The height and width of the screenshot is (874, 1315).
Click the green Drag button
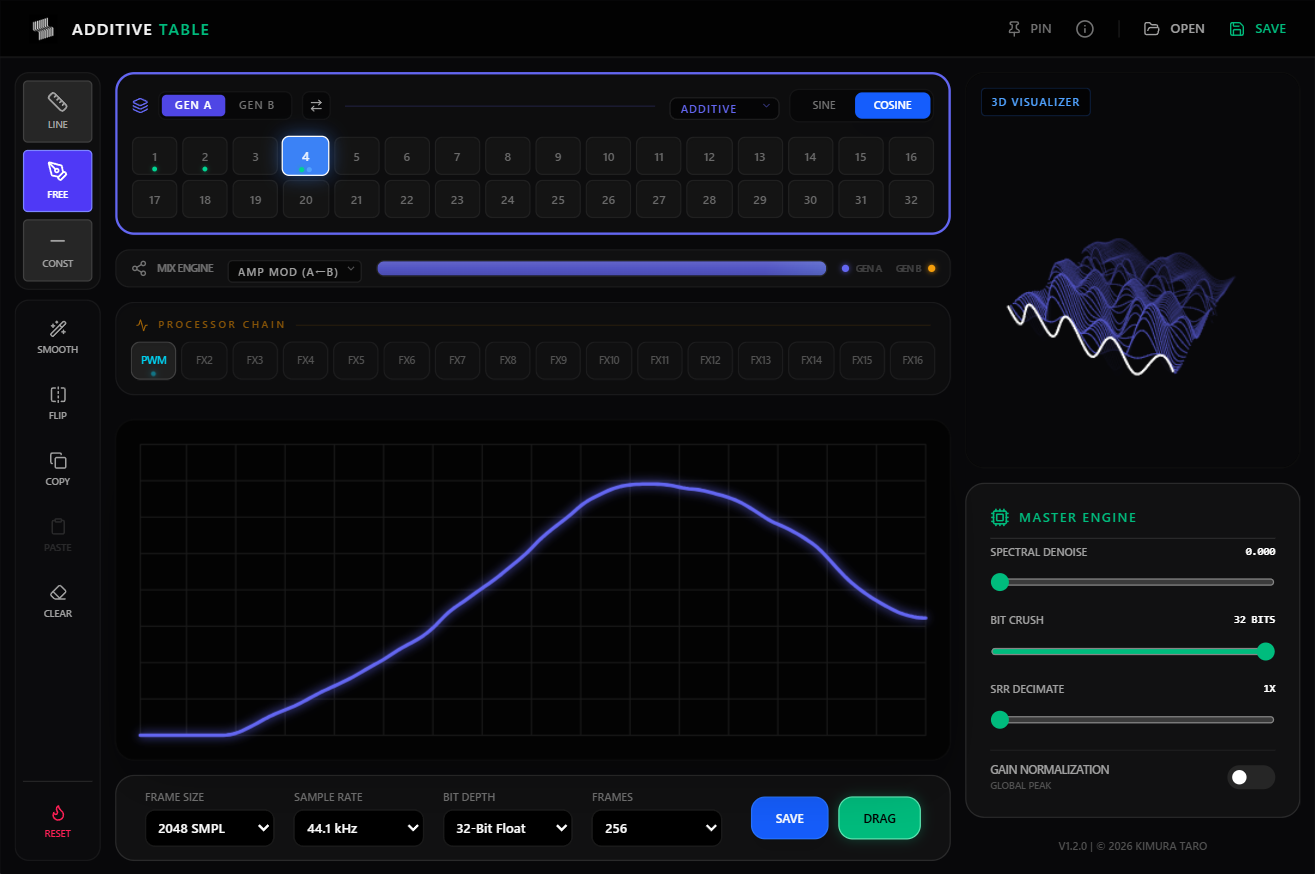(x=879, y=818)
